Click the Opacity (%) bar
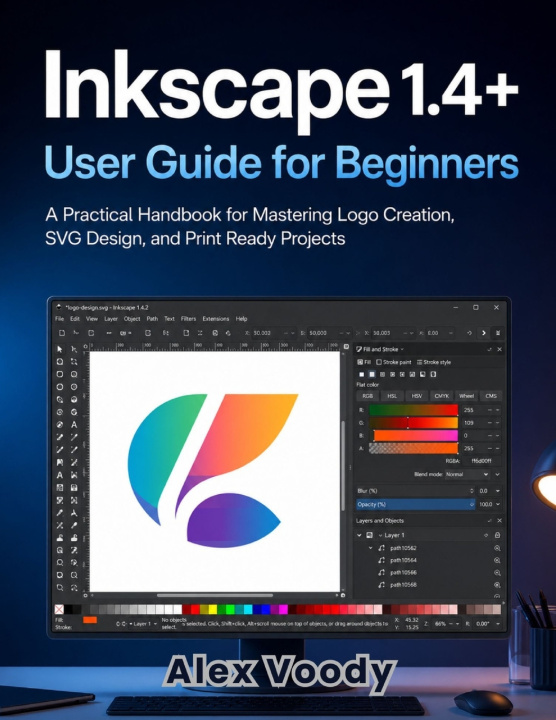The image size is (556, 720). (x=416, y=504)
